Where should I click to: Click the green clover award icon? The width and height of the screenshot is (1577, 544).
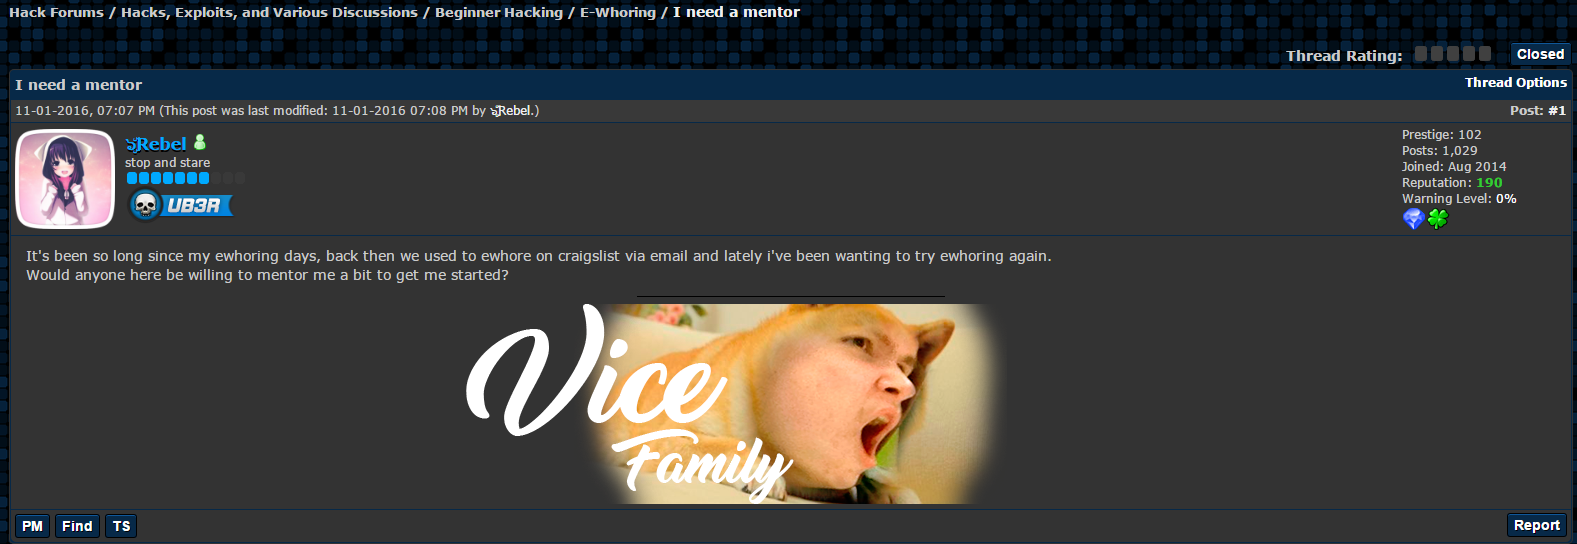pos(1437,219)
